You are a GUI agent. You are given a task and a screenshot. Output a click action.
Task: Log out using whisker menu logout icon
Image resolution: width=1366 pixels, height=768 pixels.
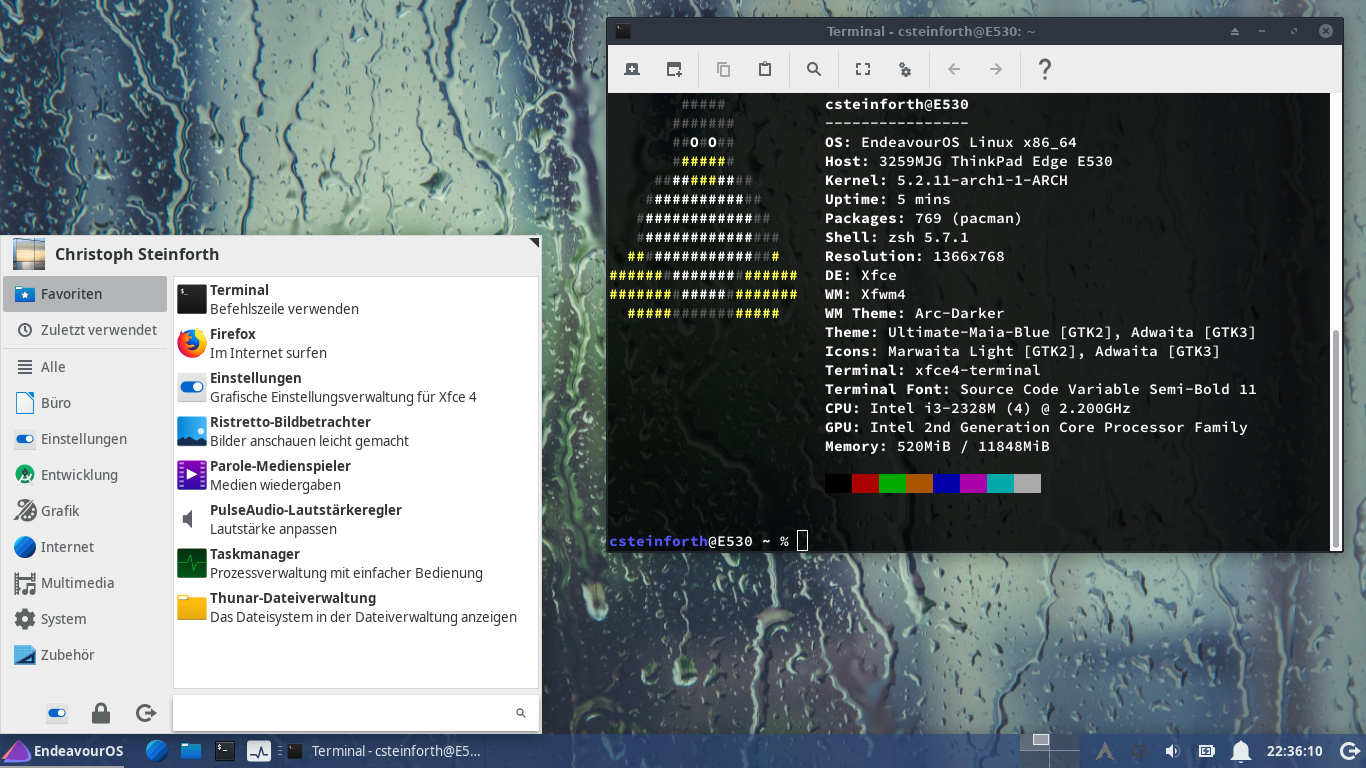coord(146,713)
